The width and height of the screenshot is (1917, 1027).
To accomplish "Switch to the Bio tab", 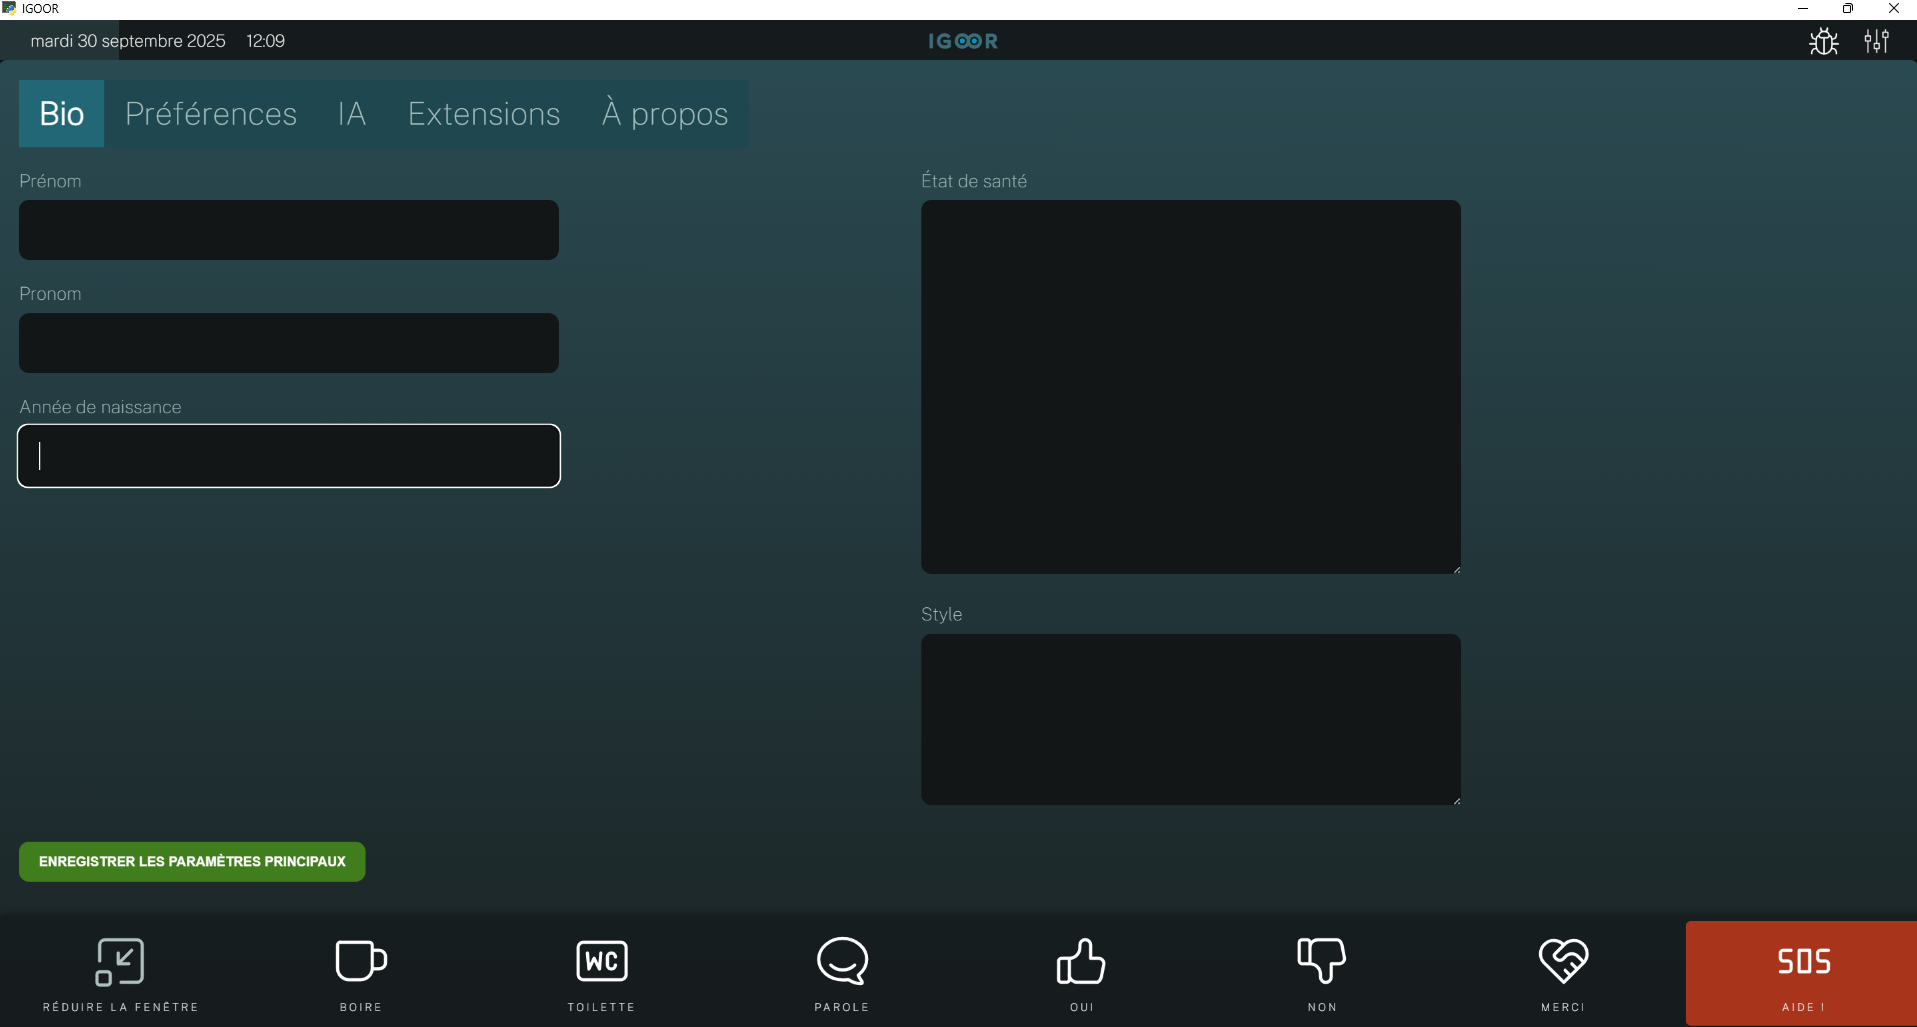I will (61, 114).
